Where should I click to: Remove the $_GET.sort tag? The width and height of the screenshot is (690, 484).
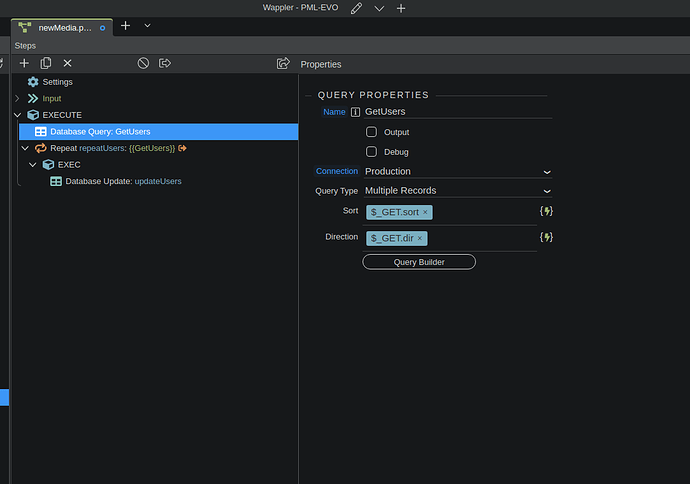(425, 212)
